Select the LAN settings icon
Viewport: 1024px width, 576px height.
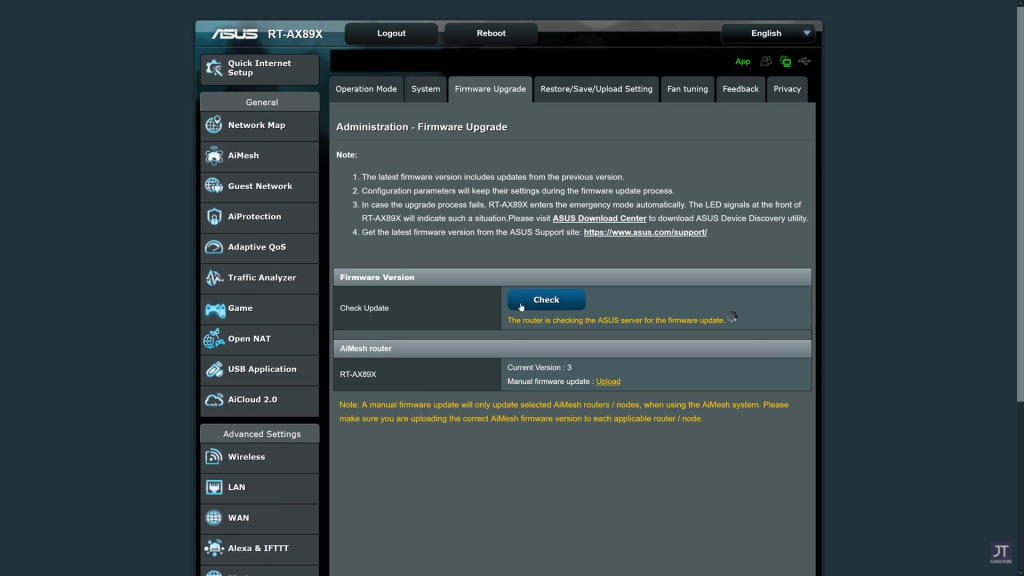[214, 487]
